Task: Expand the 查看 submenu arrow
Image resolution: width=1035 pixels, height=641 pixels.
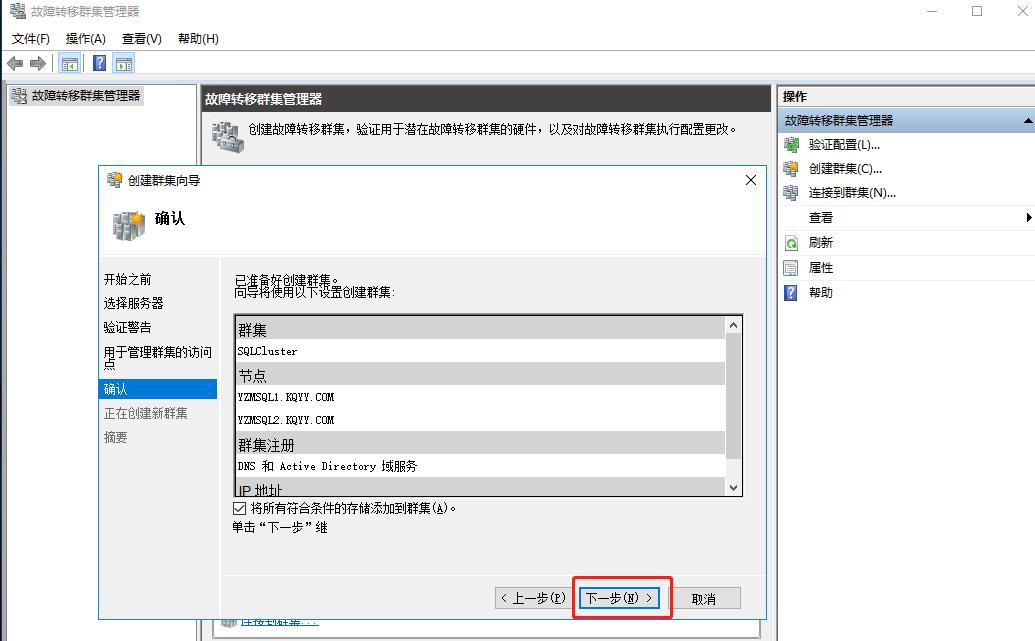Action: [x=1026, y=217]
